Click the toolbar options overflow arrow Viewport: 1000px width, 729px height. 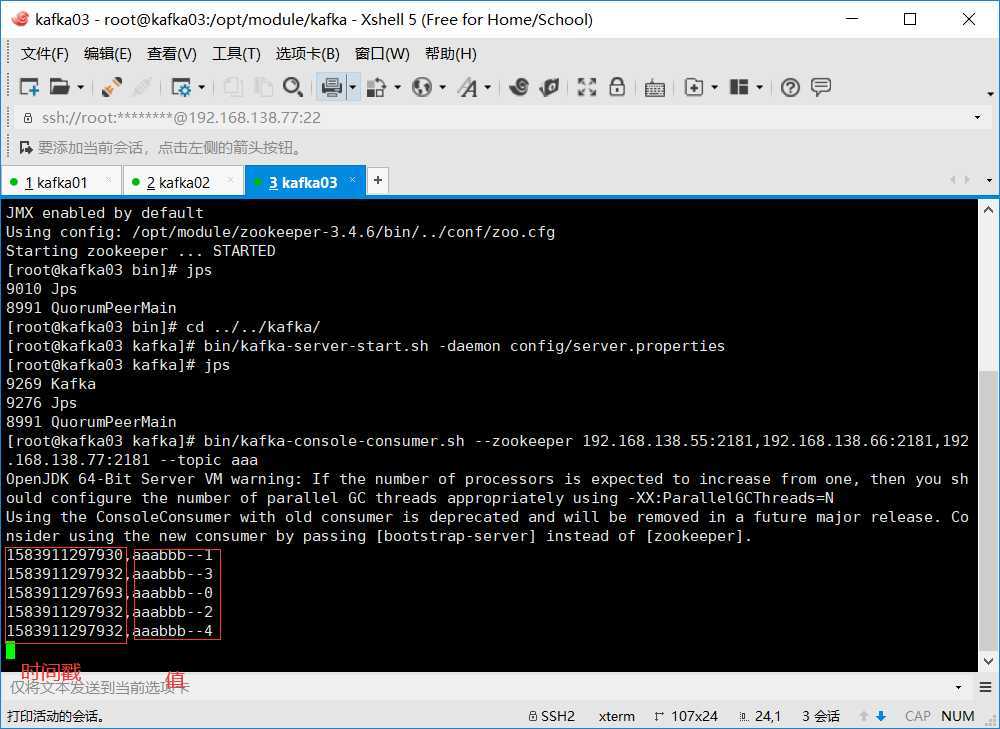[990, 94]
